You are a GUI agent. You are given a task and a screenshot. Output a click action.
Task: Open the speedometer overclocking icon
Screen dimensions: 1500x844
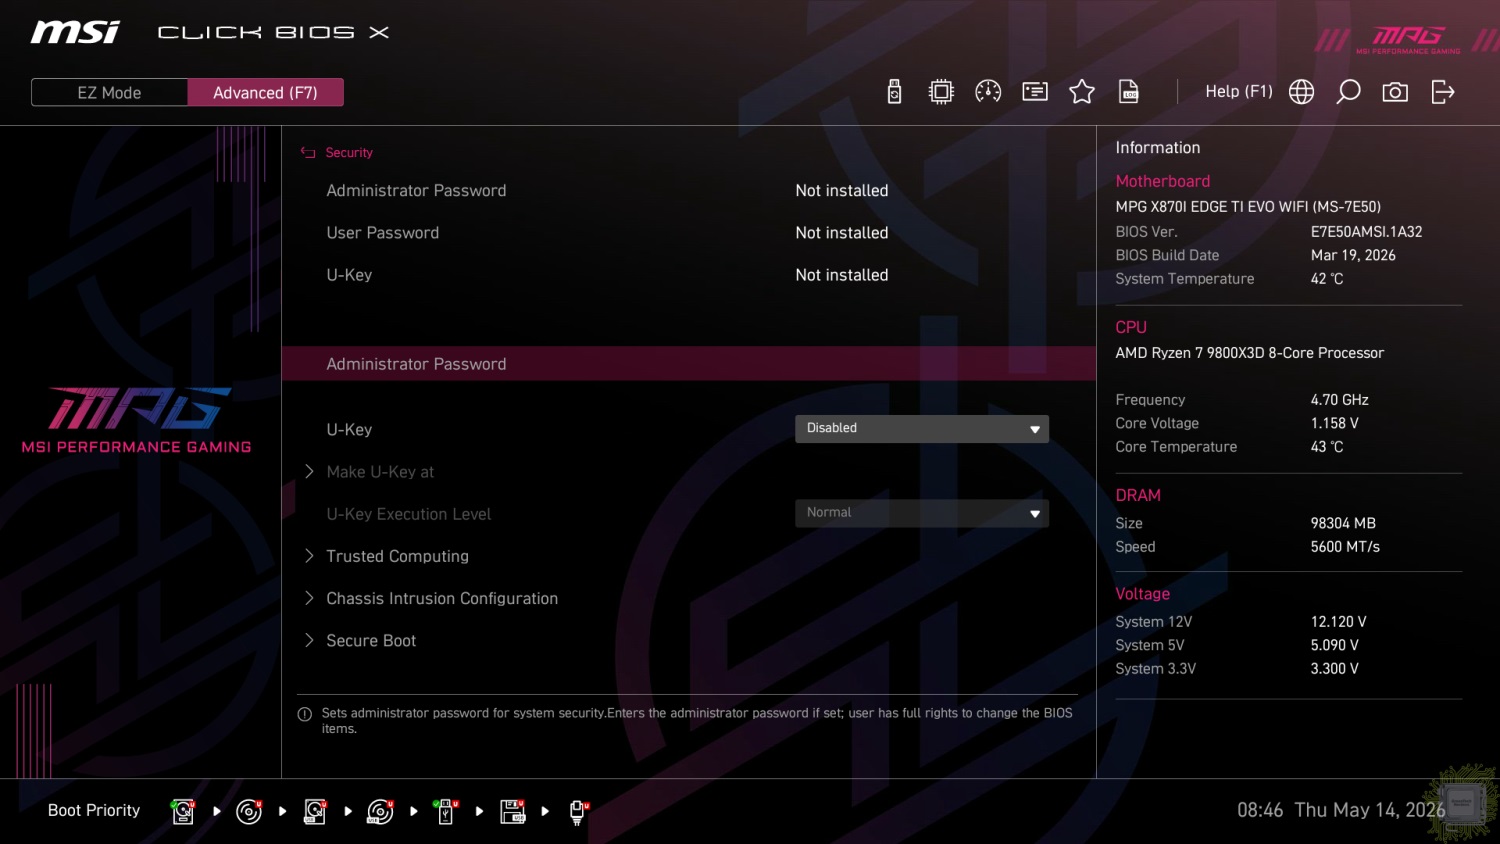point(988,92)
